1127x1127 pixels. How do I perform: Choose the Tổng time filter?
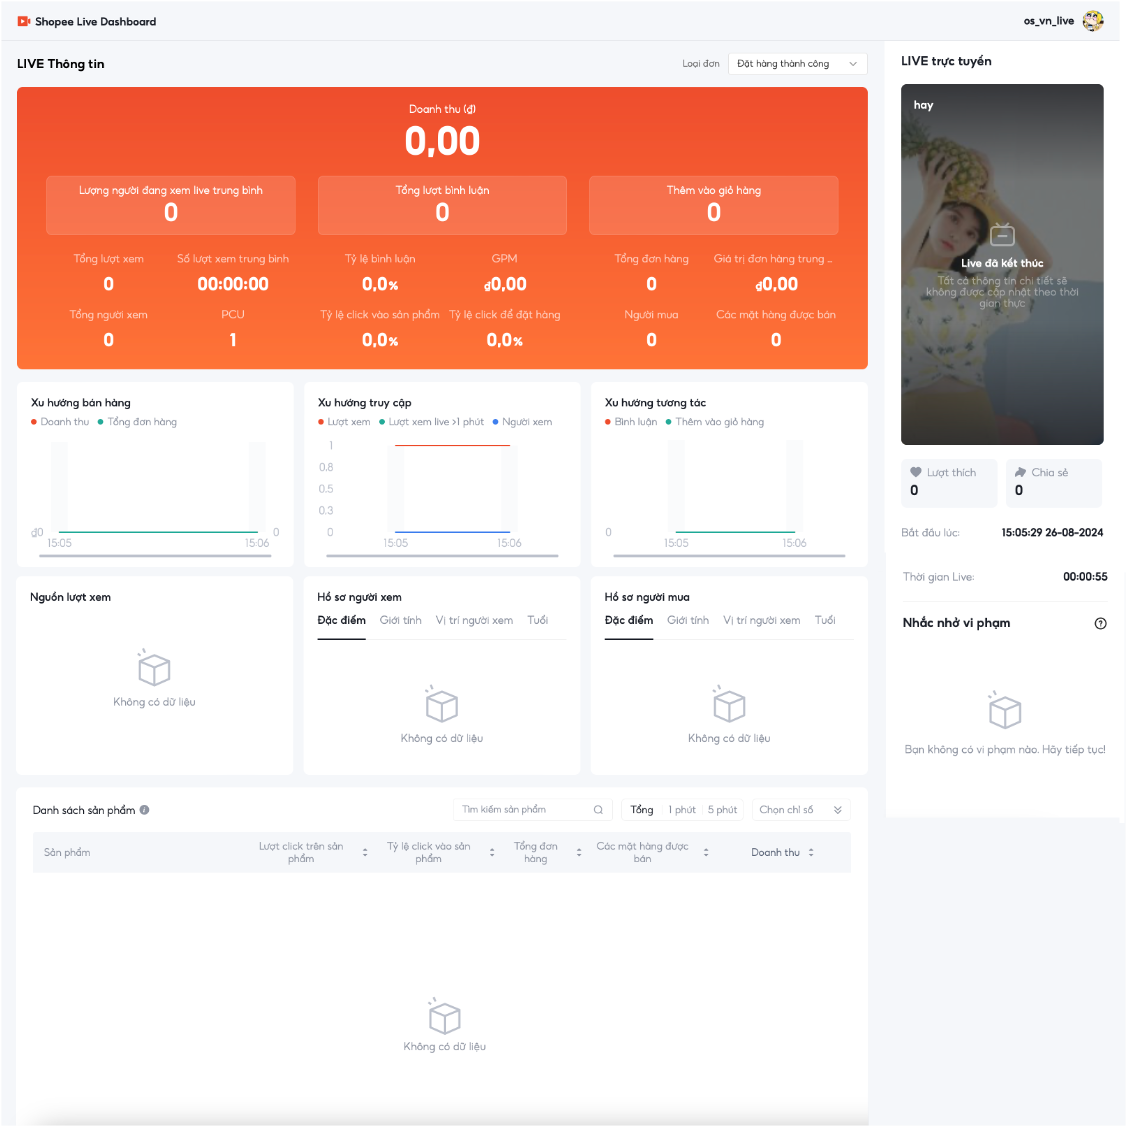(642, 810)
